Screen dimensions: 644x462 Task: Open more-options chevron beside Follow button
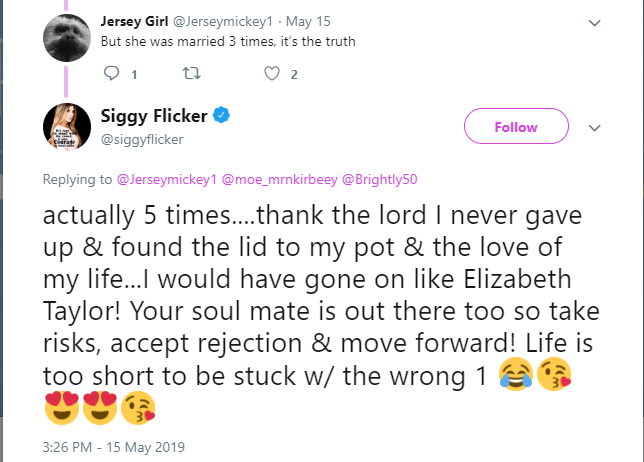point(595,128)
